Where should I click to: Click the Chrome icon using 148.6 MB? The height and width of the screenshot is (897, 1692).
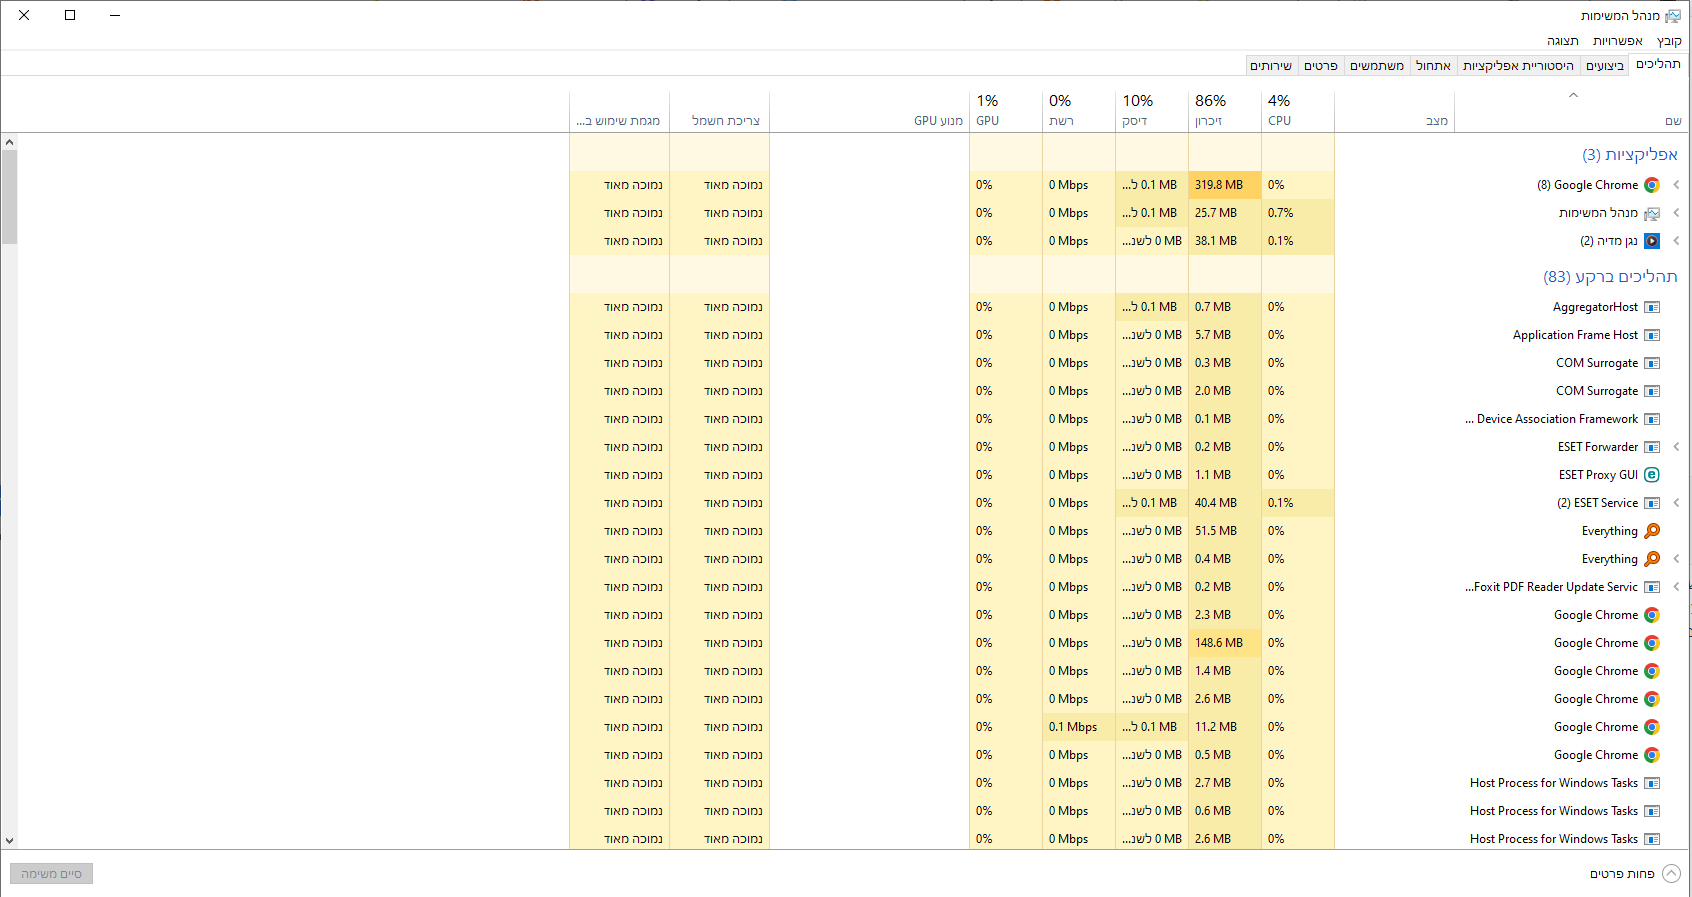[x=1652, y=643]
